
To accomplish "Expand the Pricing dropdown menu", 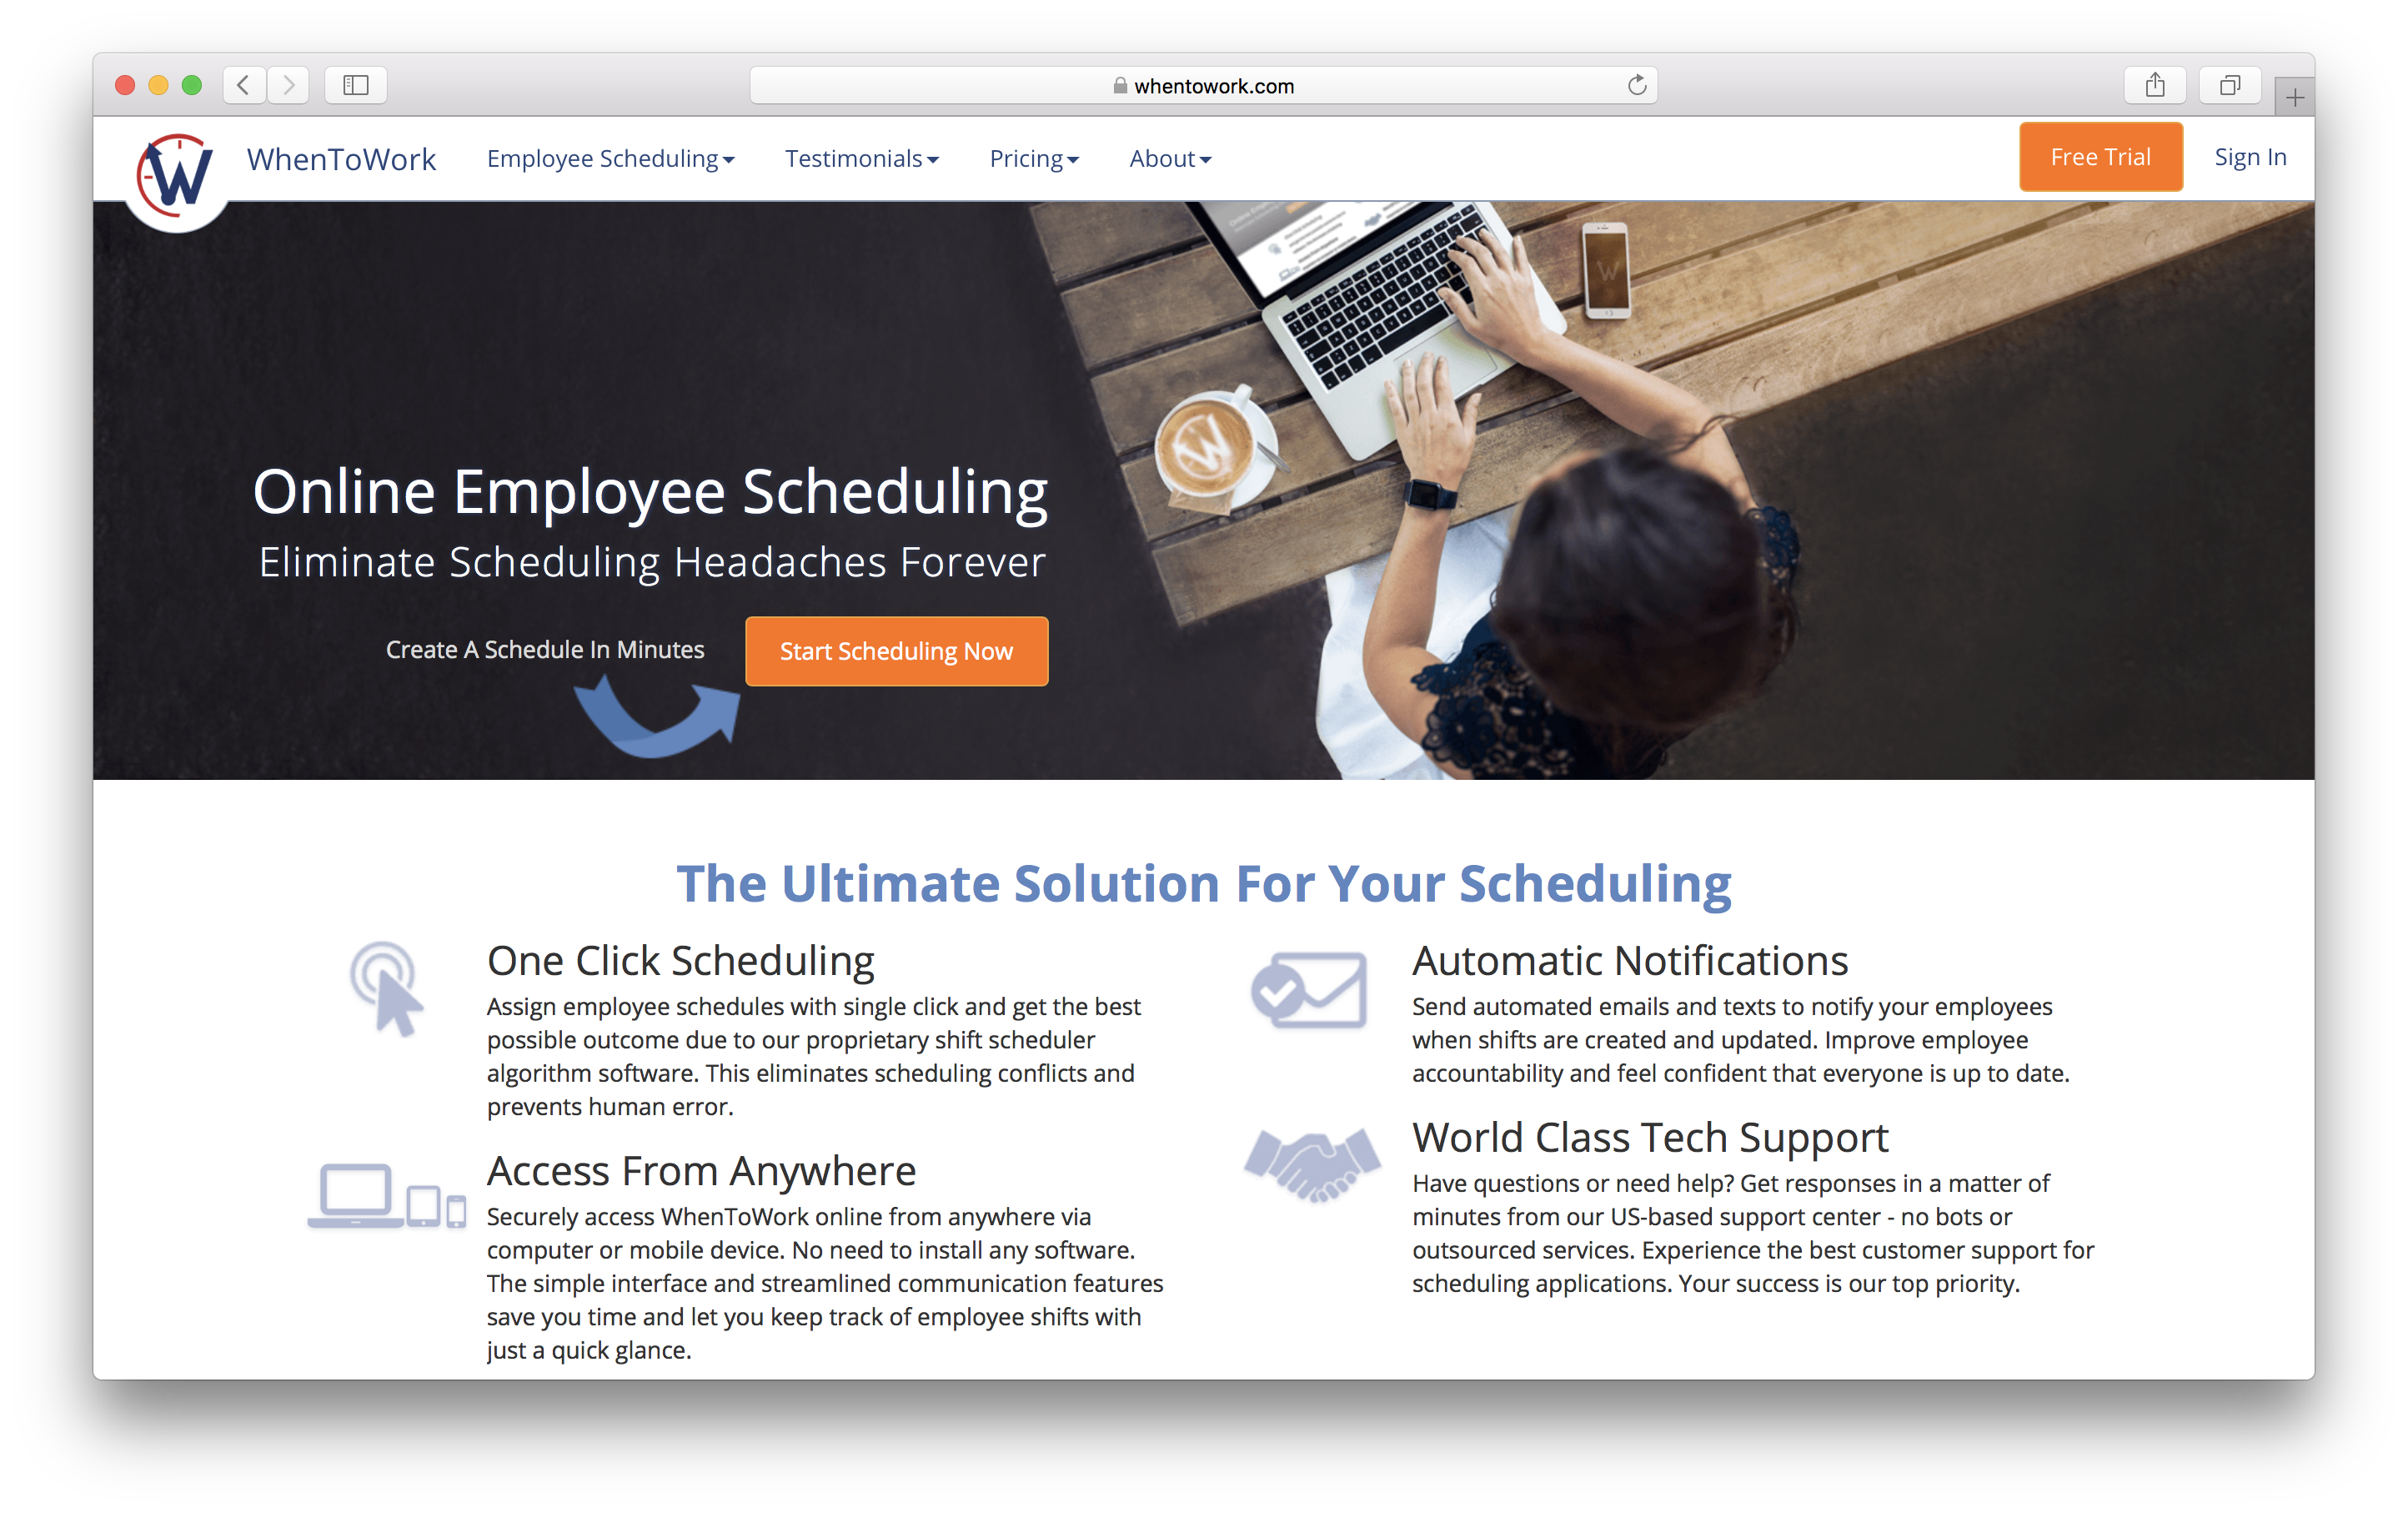I will 1031,157.
